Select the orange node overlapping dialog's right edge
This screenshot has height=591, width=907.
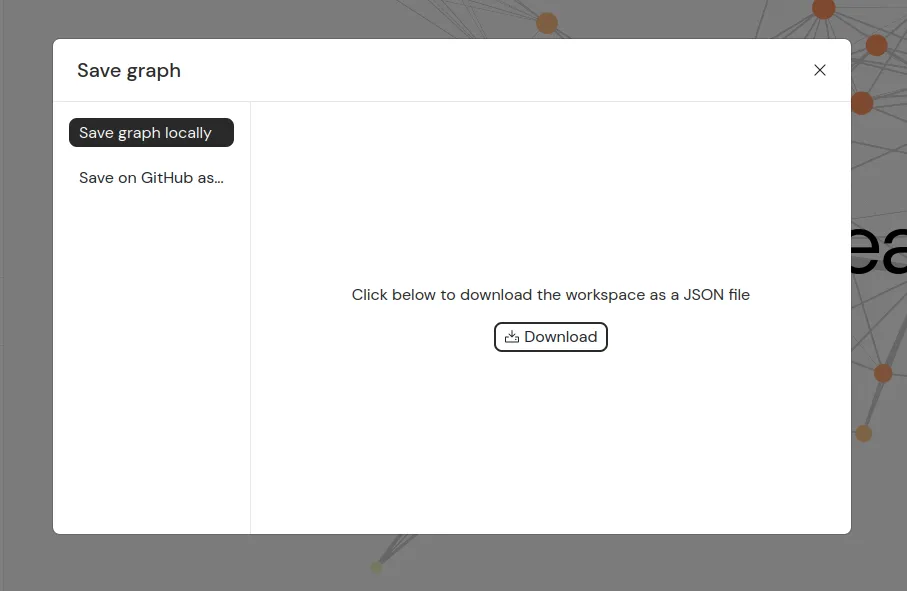862,102
